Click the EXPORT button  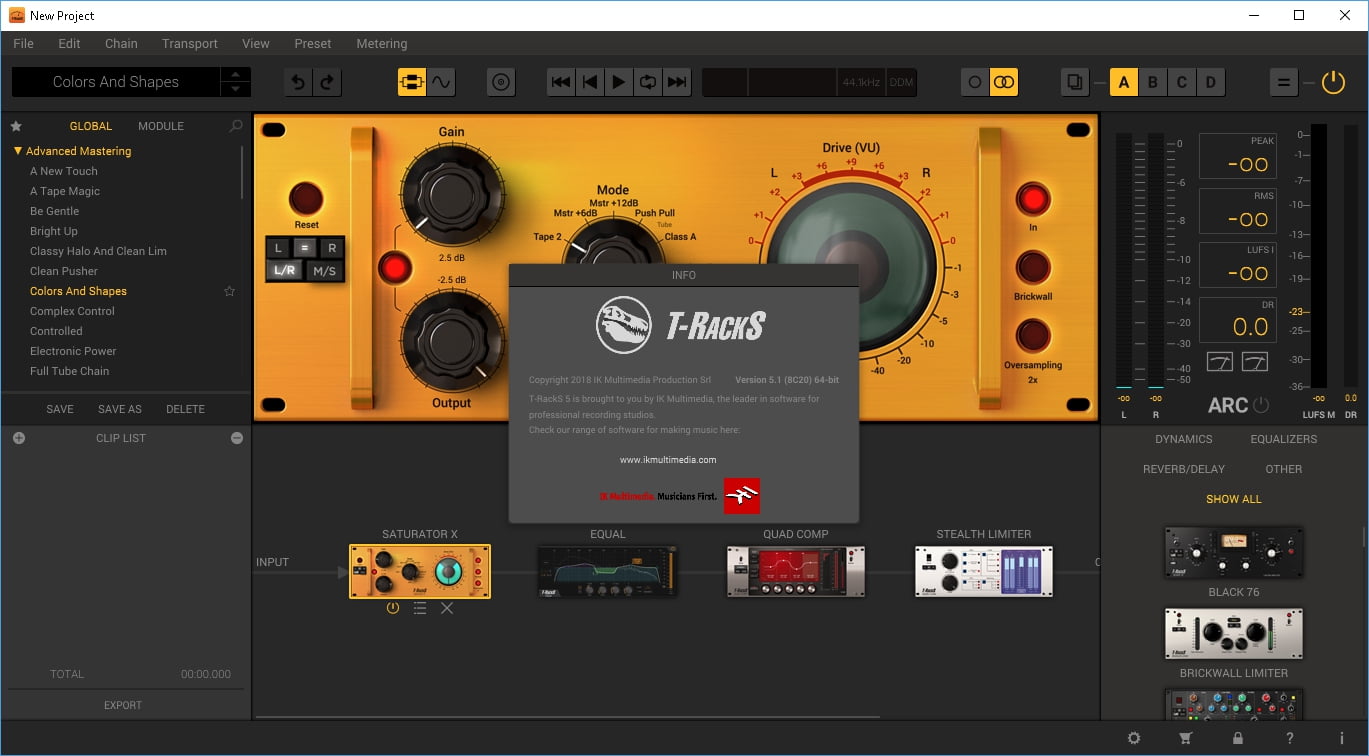(x=123, y=705)
